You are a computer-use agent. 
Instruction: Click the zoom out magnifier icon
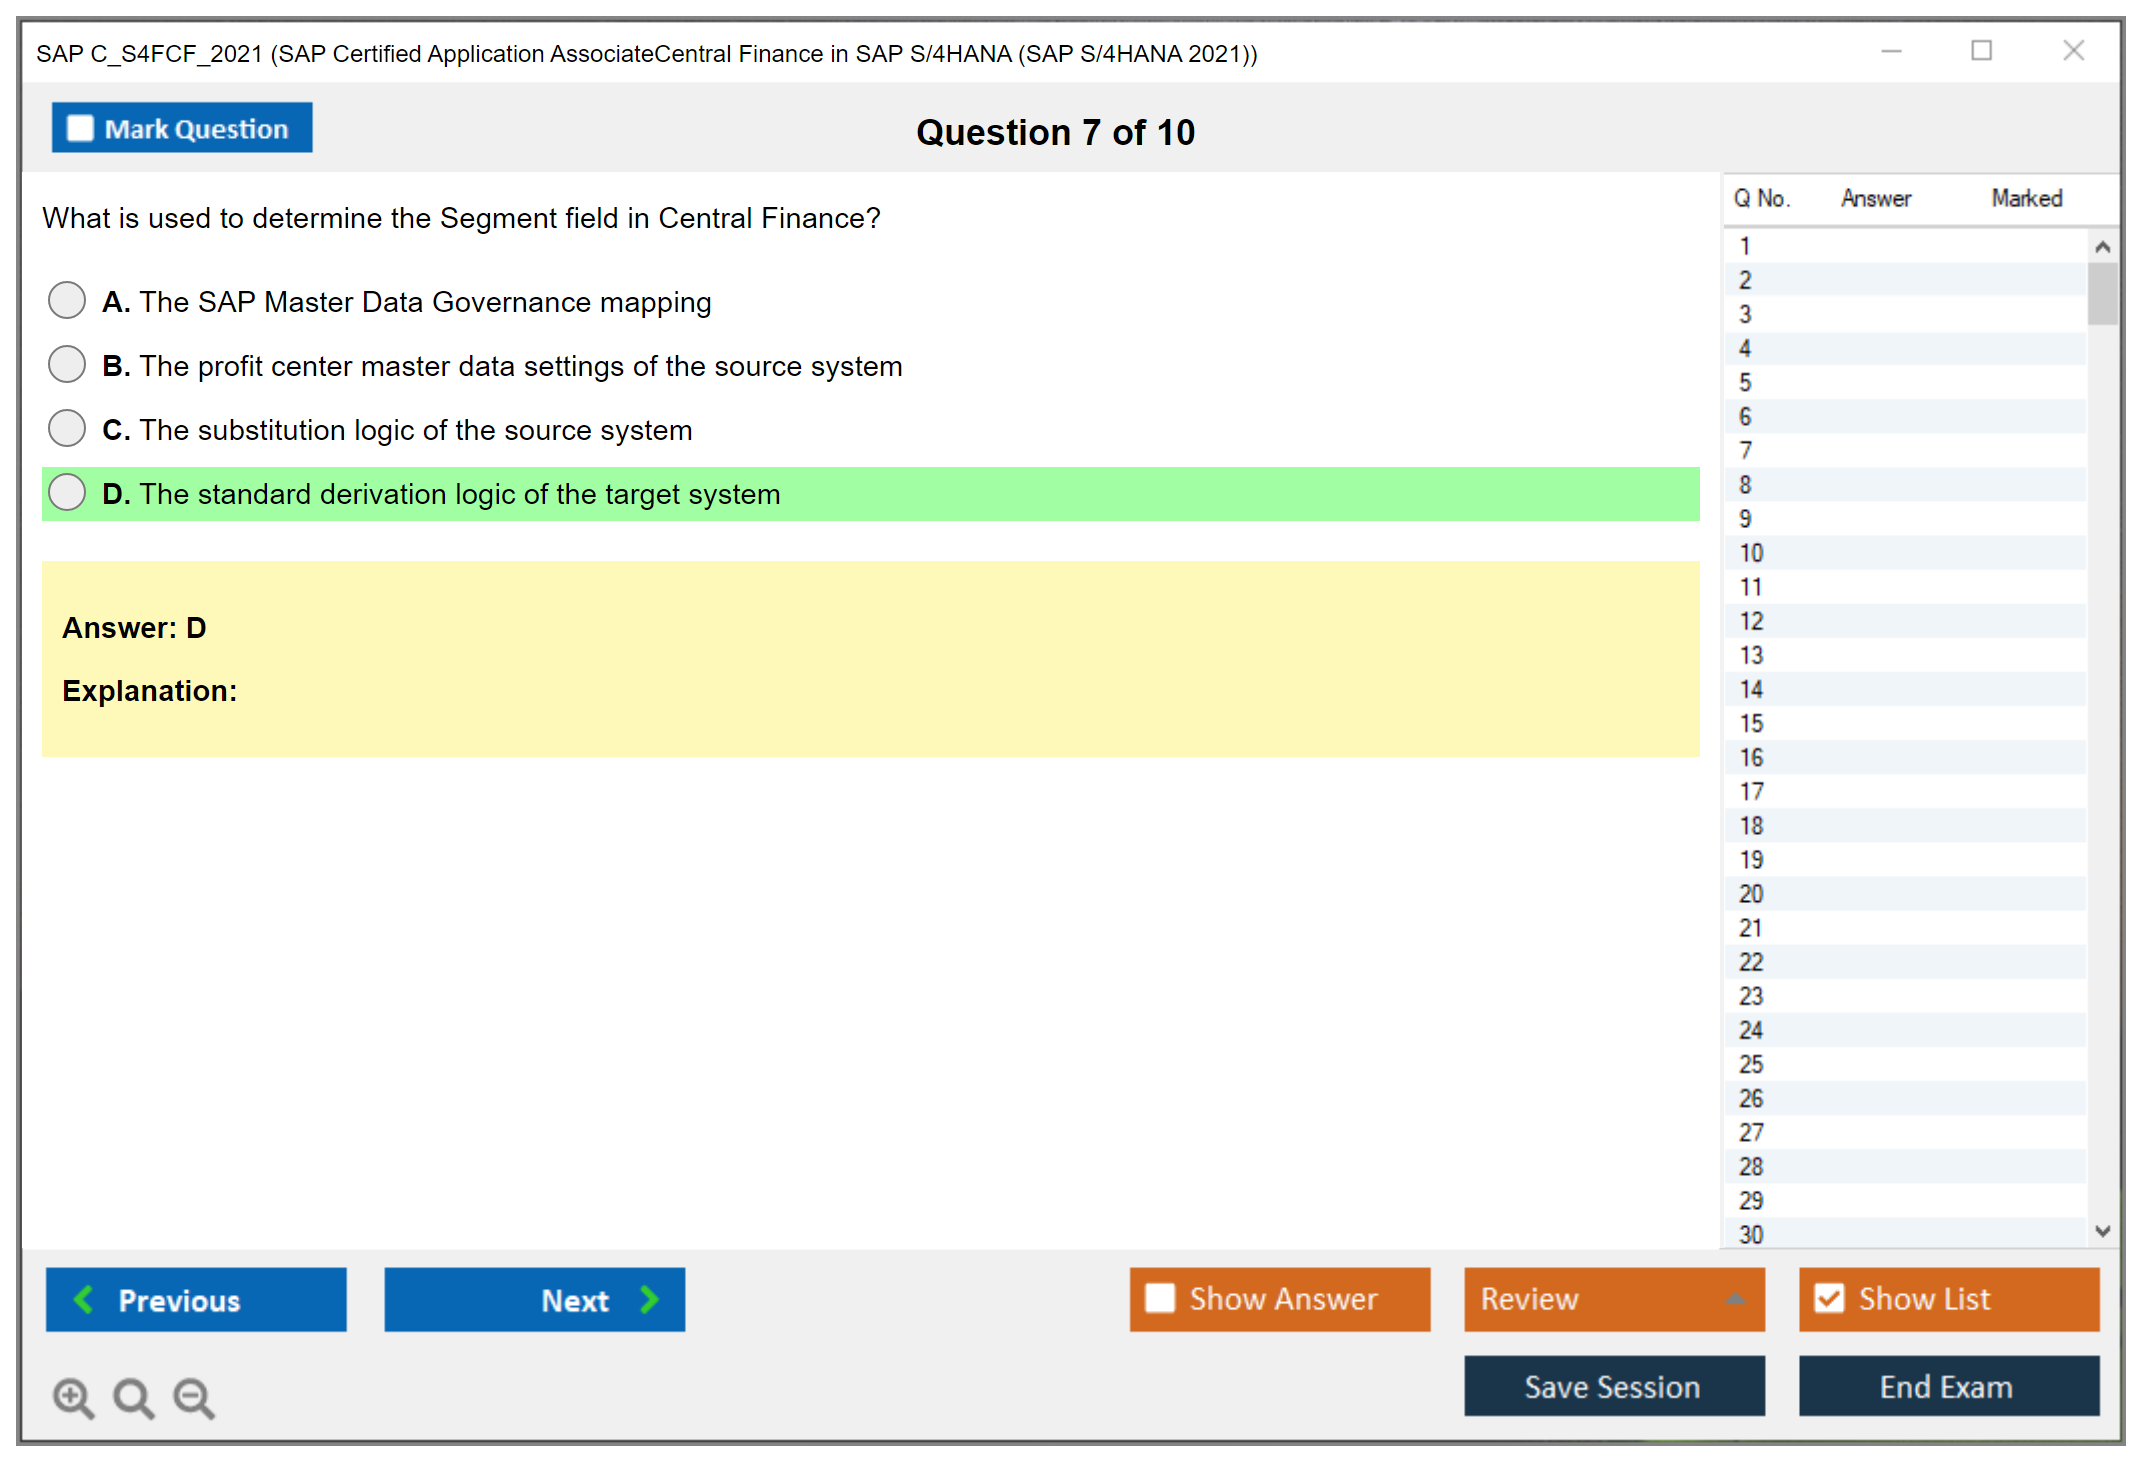(194, 1397)
